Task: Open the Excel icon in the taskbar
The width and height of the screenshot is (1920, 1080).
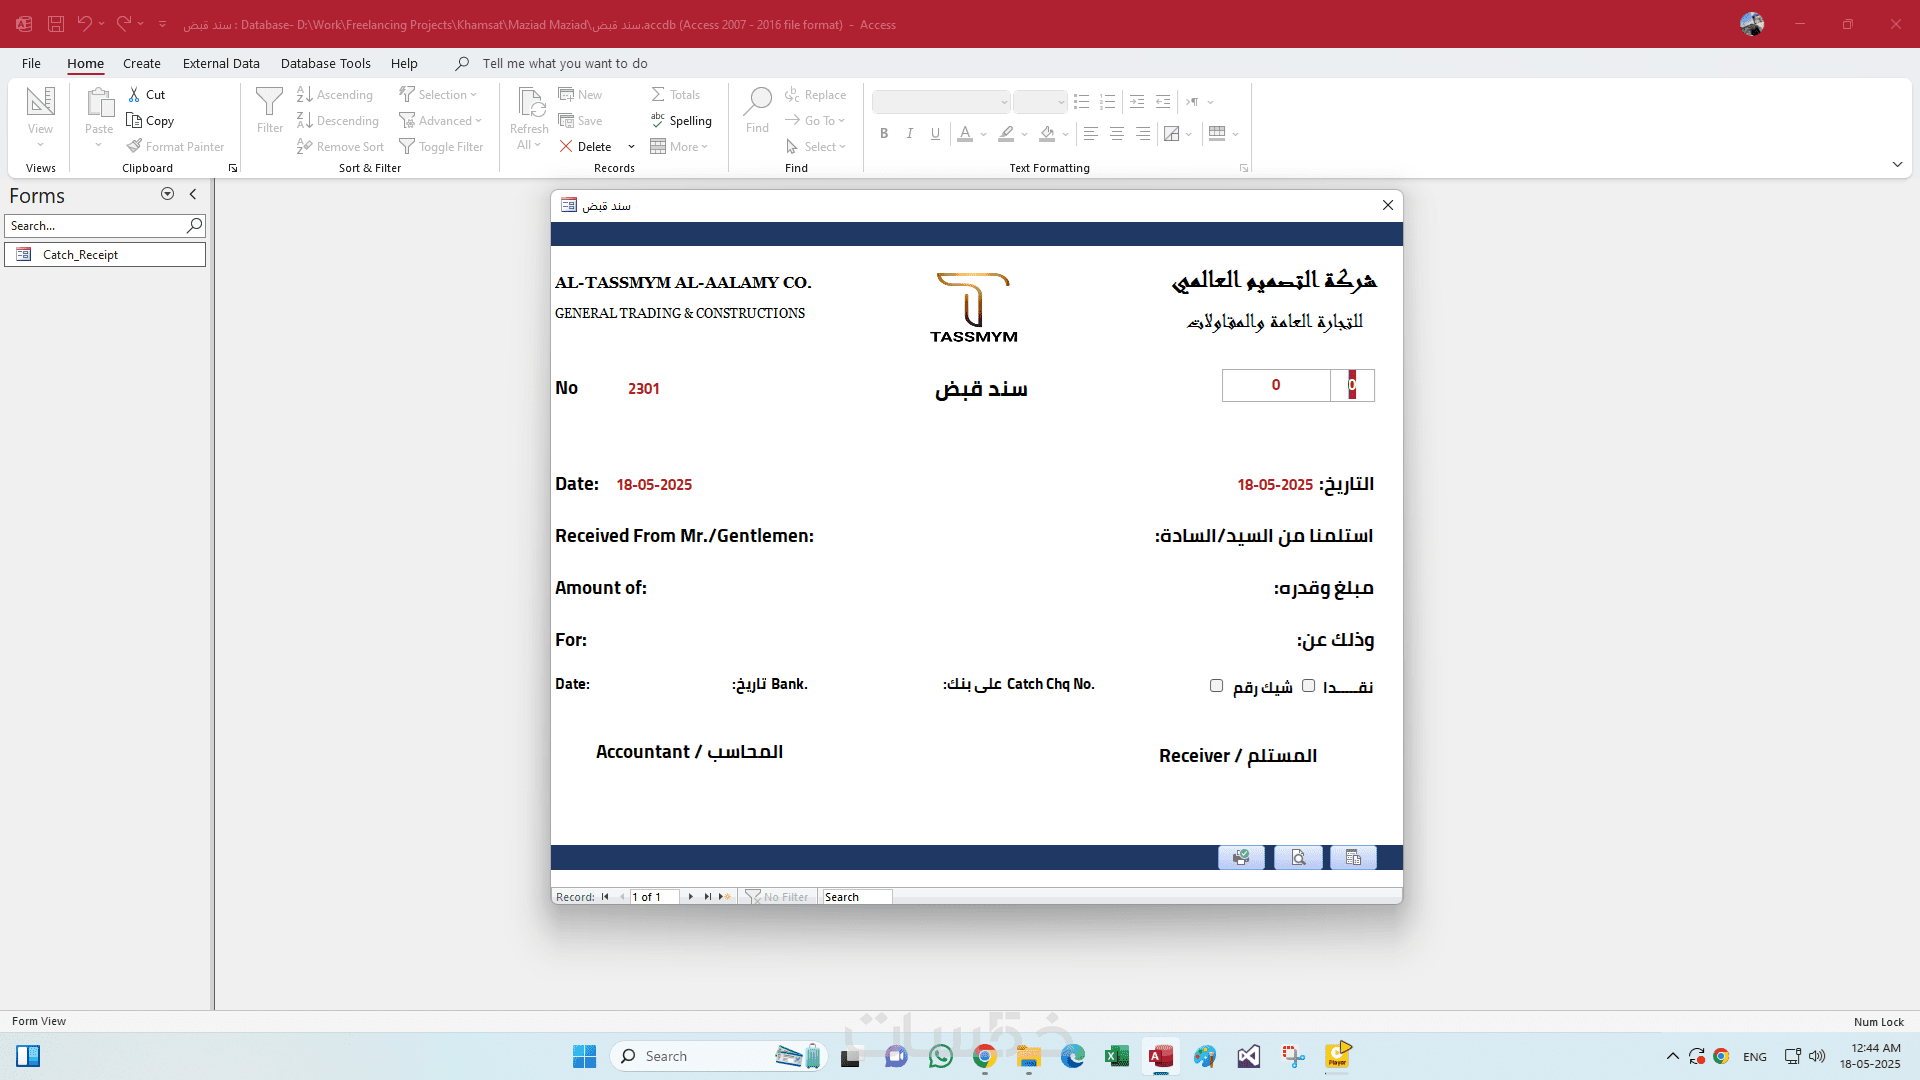Action: point(1116,1056)
